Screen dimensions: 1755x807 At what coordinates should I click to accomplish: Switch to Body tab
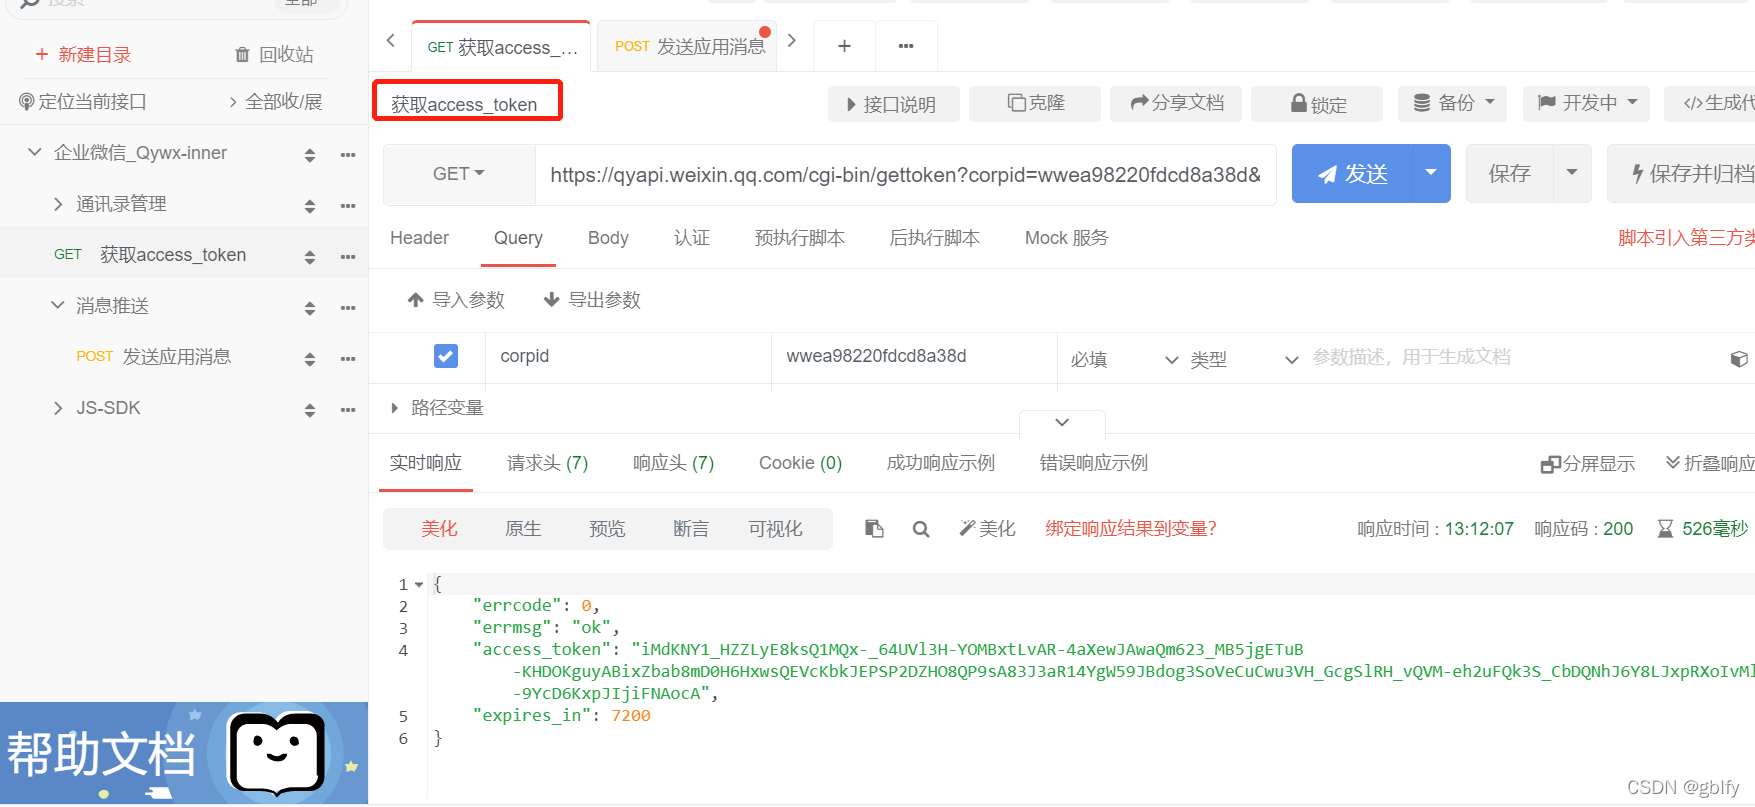[x=608, y=238]
